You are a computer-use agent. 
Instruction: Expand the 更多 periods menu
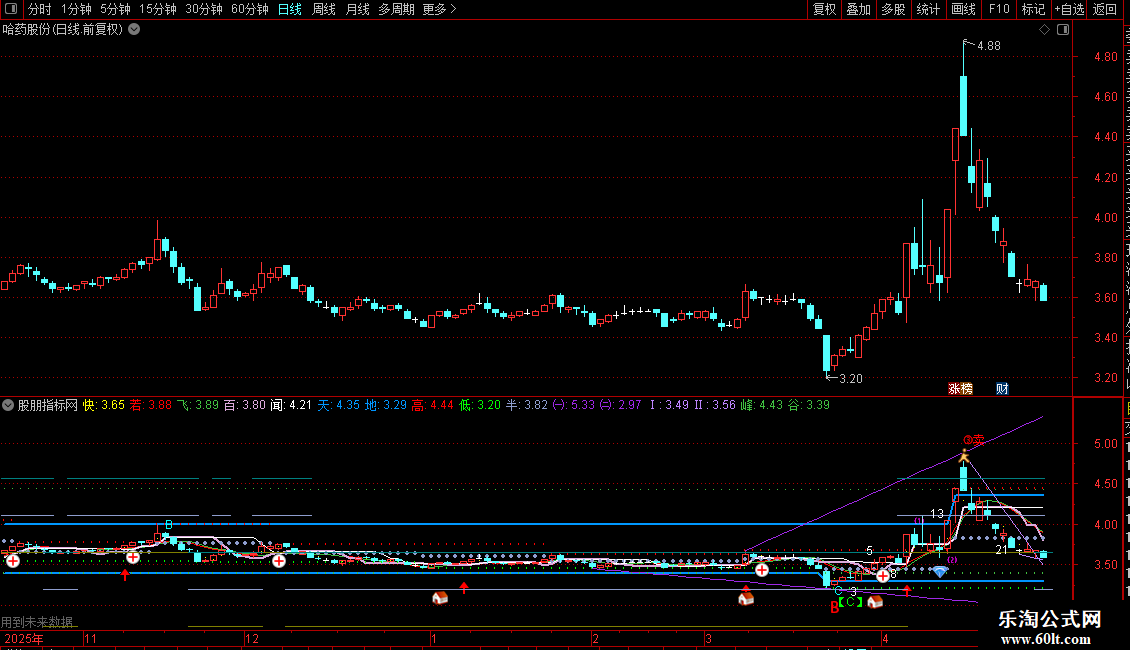440,9
